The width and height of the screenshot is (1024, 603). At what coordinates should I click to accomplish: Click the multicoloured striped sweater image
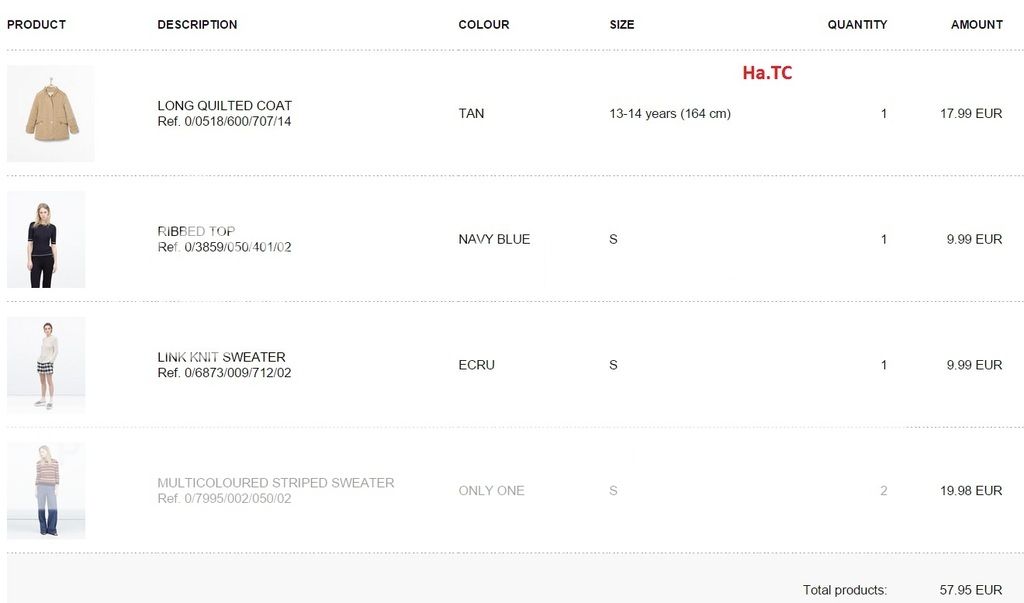[45, 490]
